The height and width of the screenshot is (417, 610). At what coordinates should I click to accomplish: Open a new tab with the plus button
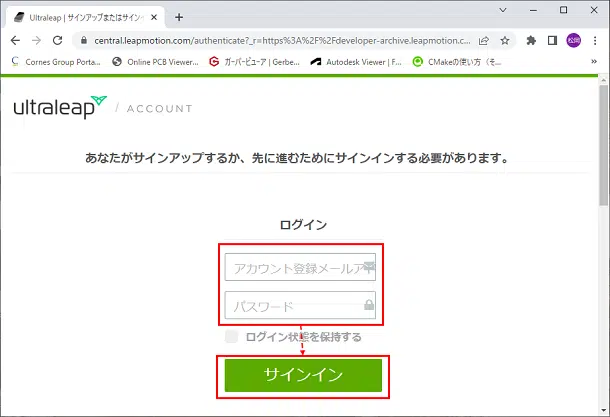click(179, 16)
